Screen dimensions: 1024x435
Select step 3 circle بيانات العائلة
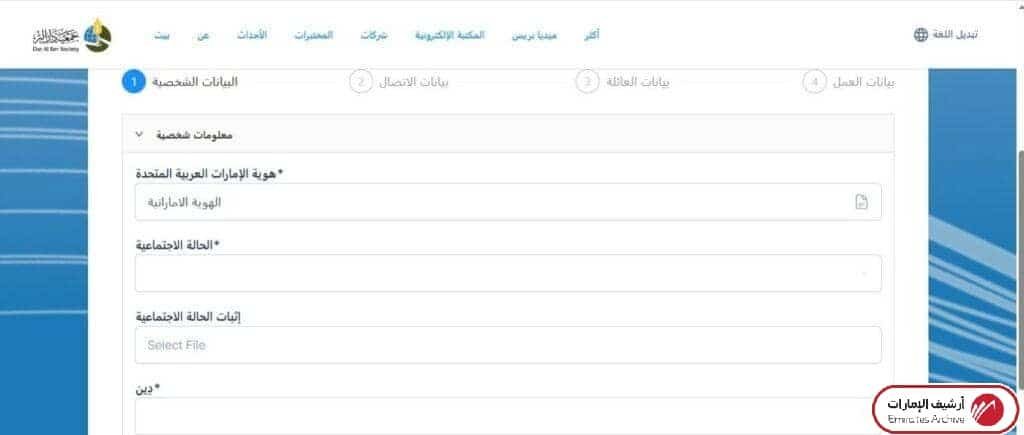587,81
